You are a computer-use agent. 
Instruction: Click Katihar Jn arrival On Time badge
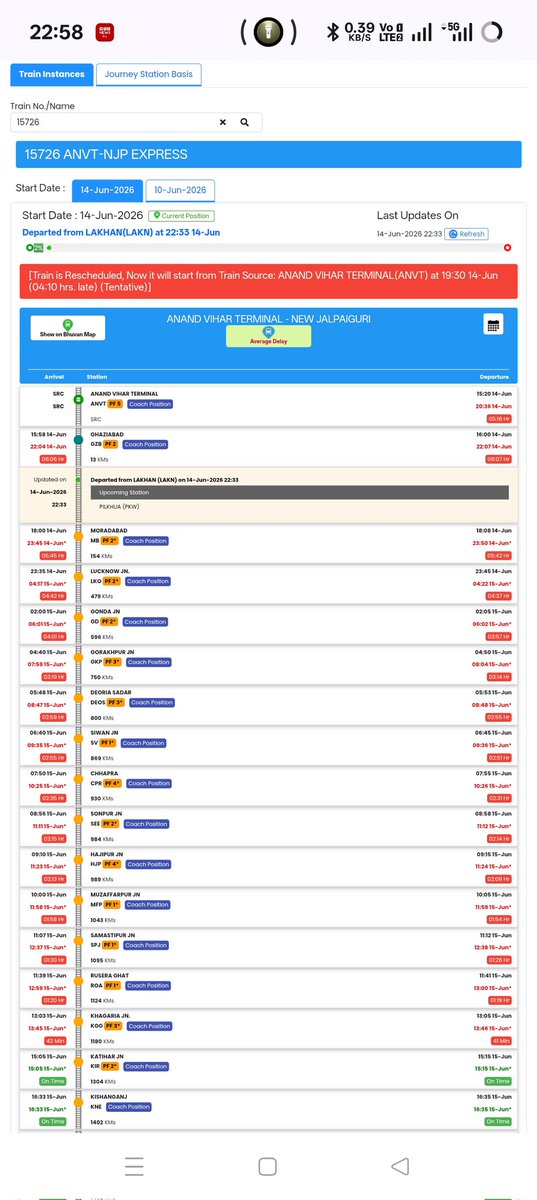click(x=53, y=1081)
